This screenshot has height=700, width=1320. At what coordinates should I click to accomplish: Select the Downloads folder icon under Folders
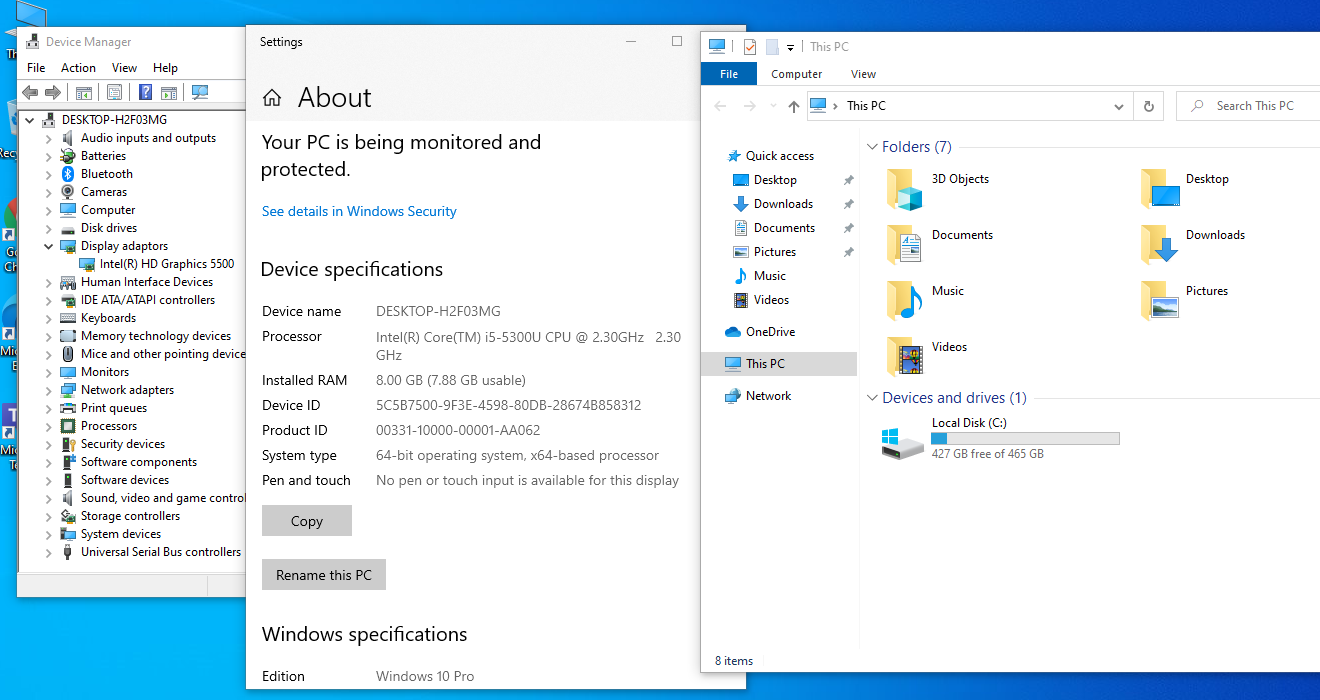point(1160,245)
